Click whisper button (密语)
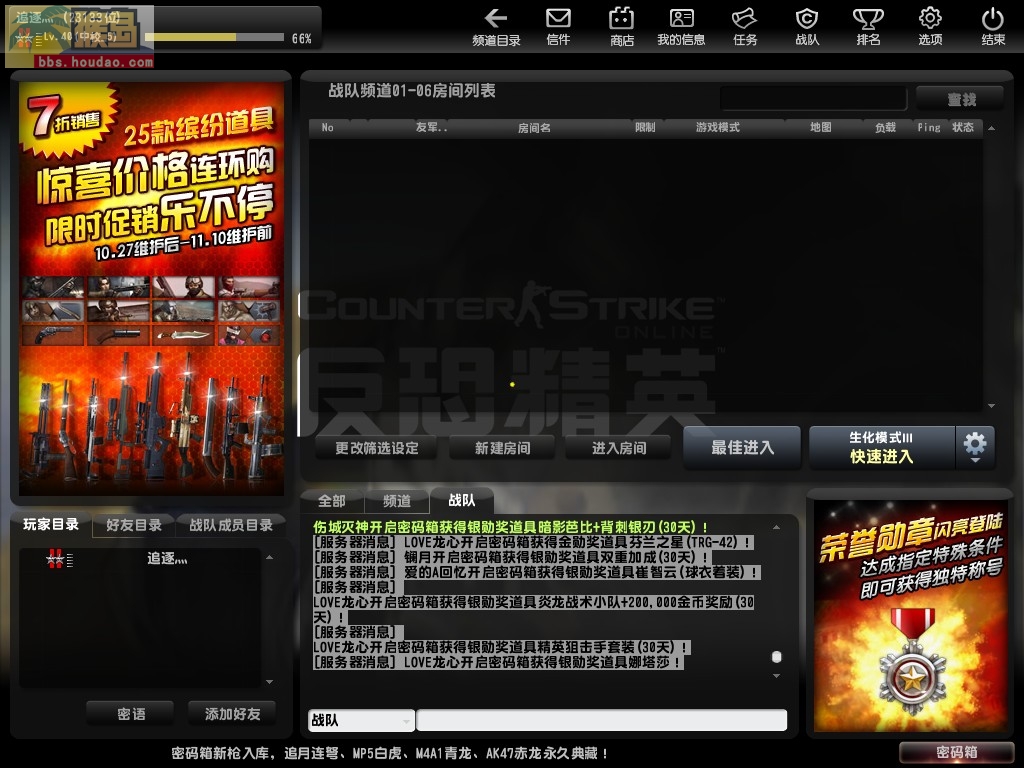 [x=131, y=714]
